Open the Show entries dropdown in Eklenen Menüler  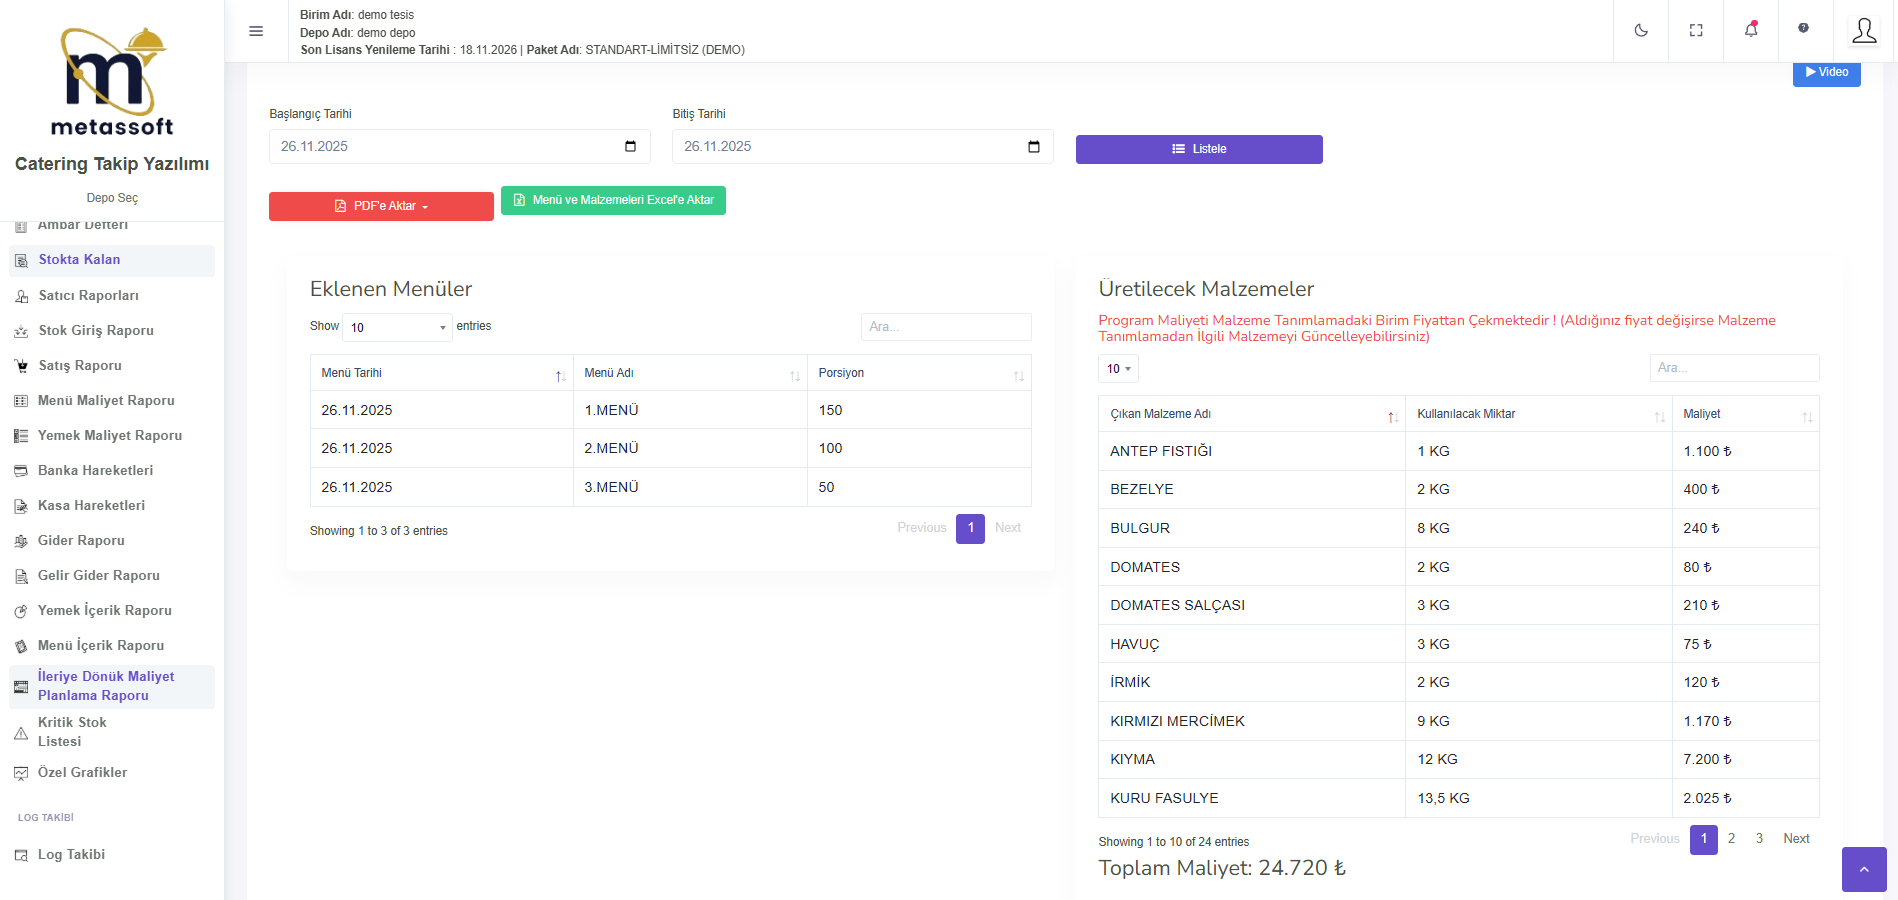(x=397, y=327)
